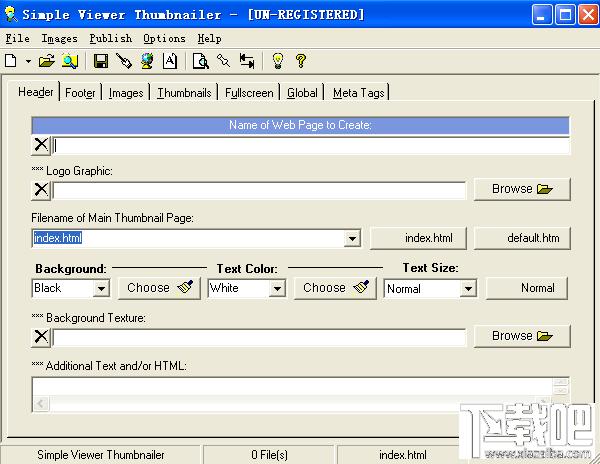
Task: Open the Help menu
Action: (209, 39)
